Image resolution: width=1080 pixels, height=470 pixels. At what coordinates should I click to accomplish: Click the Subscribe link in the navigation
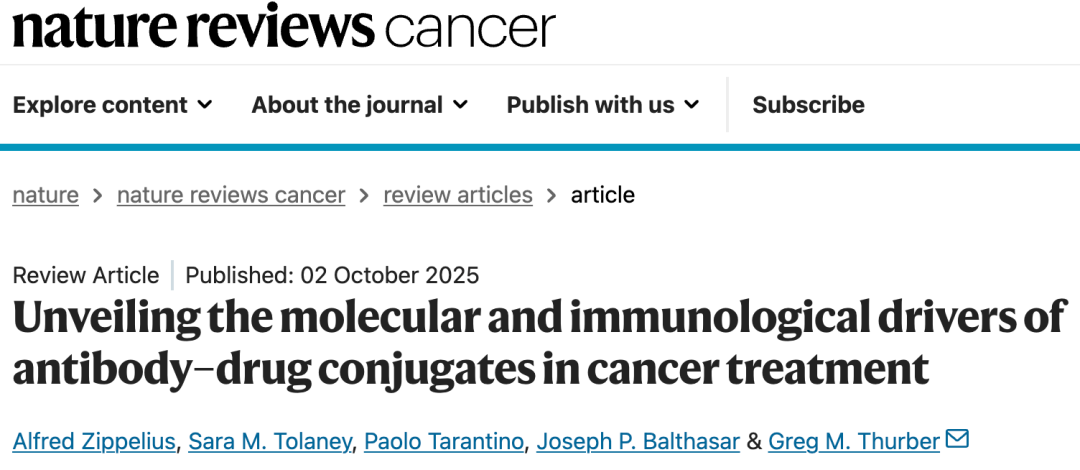(808, 105)
